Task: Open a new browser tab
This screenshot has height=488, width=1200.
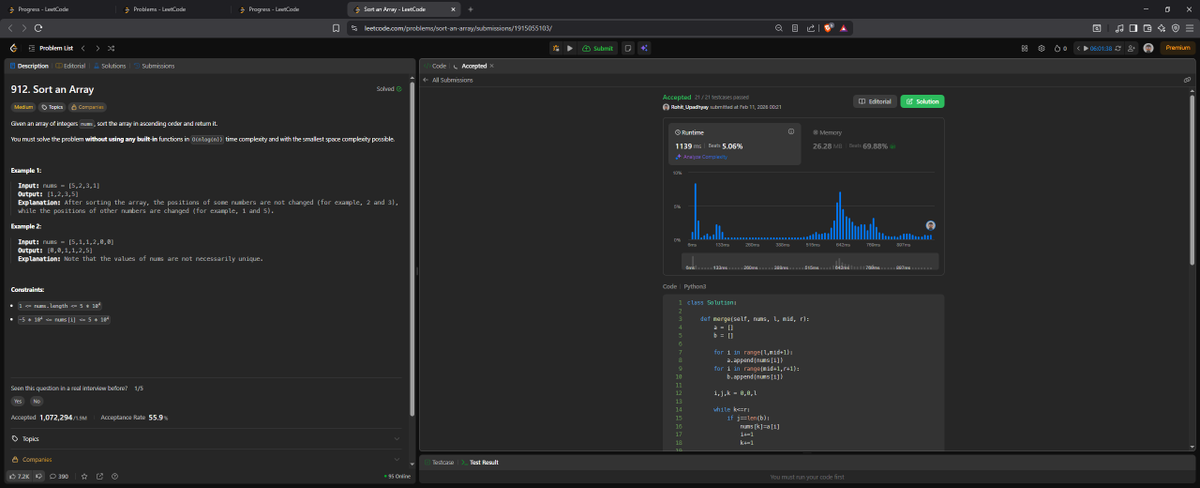Action: coord(471,9)
